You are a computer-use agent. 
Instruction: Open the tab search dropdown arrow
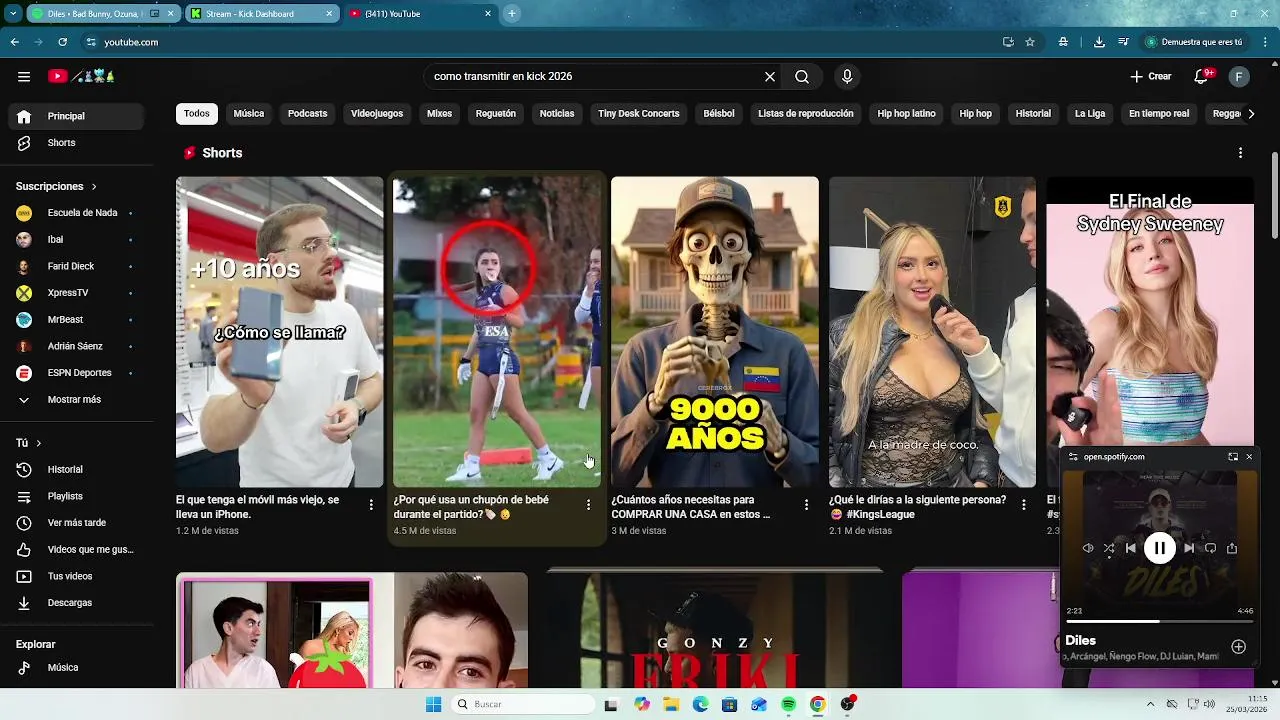[13, 14]
